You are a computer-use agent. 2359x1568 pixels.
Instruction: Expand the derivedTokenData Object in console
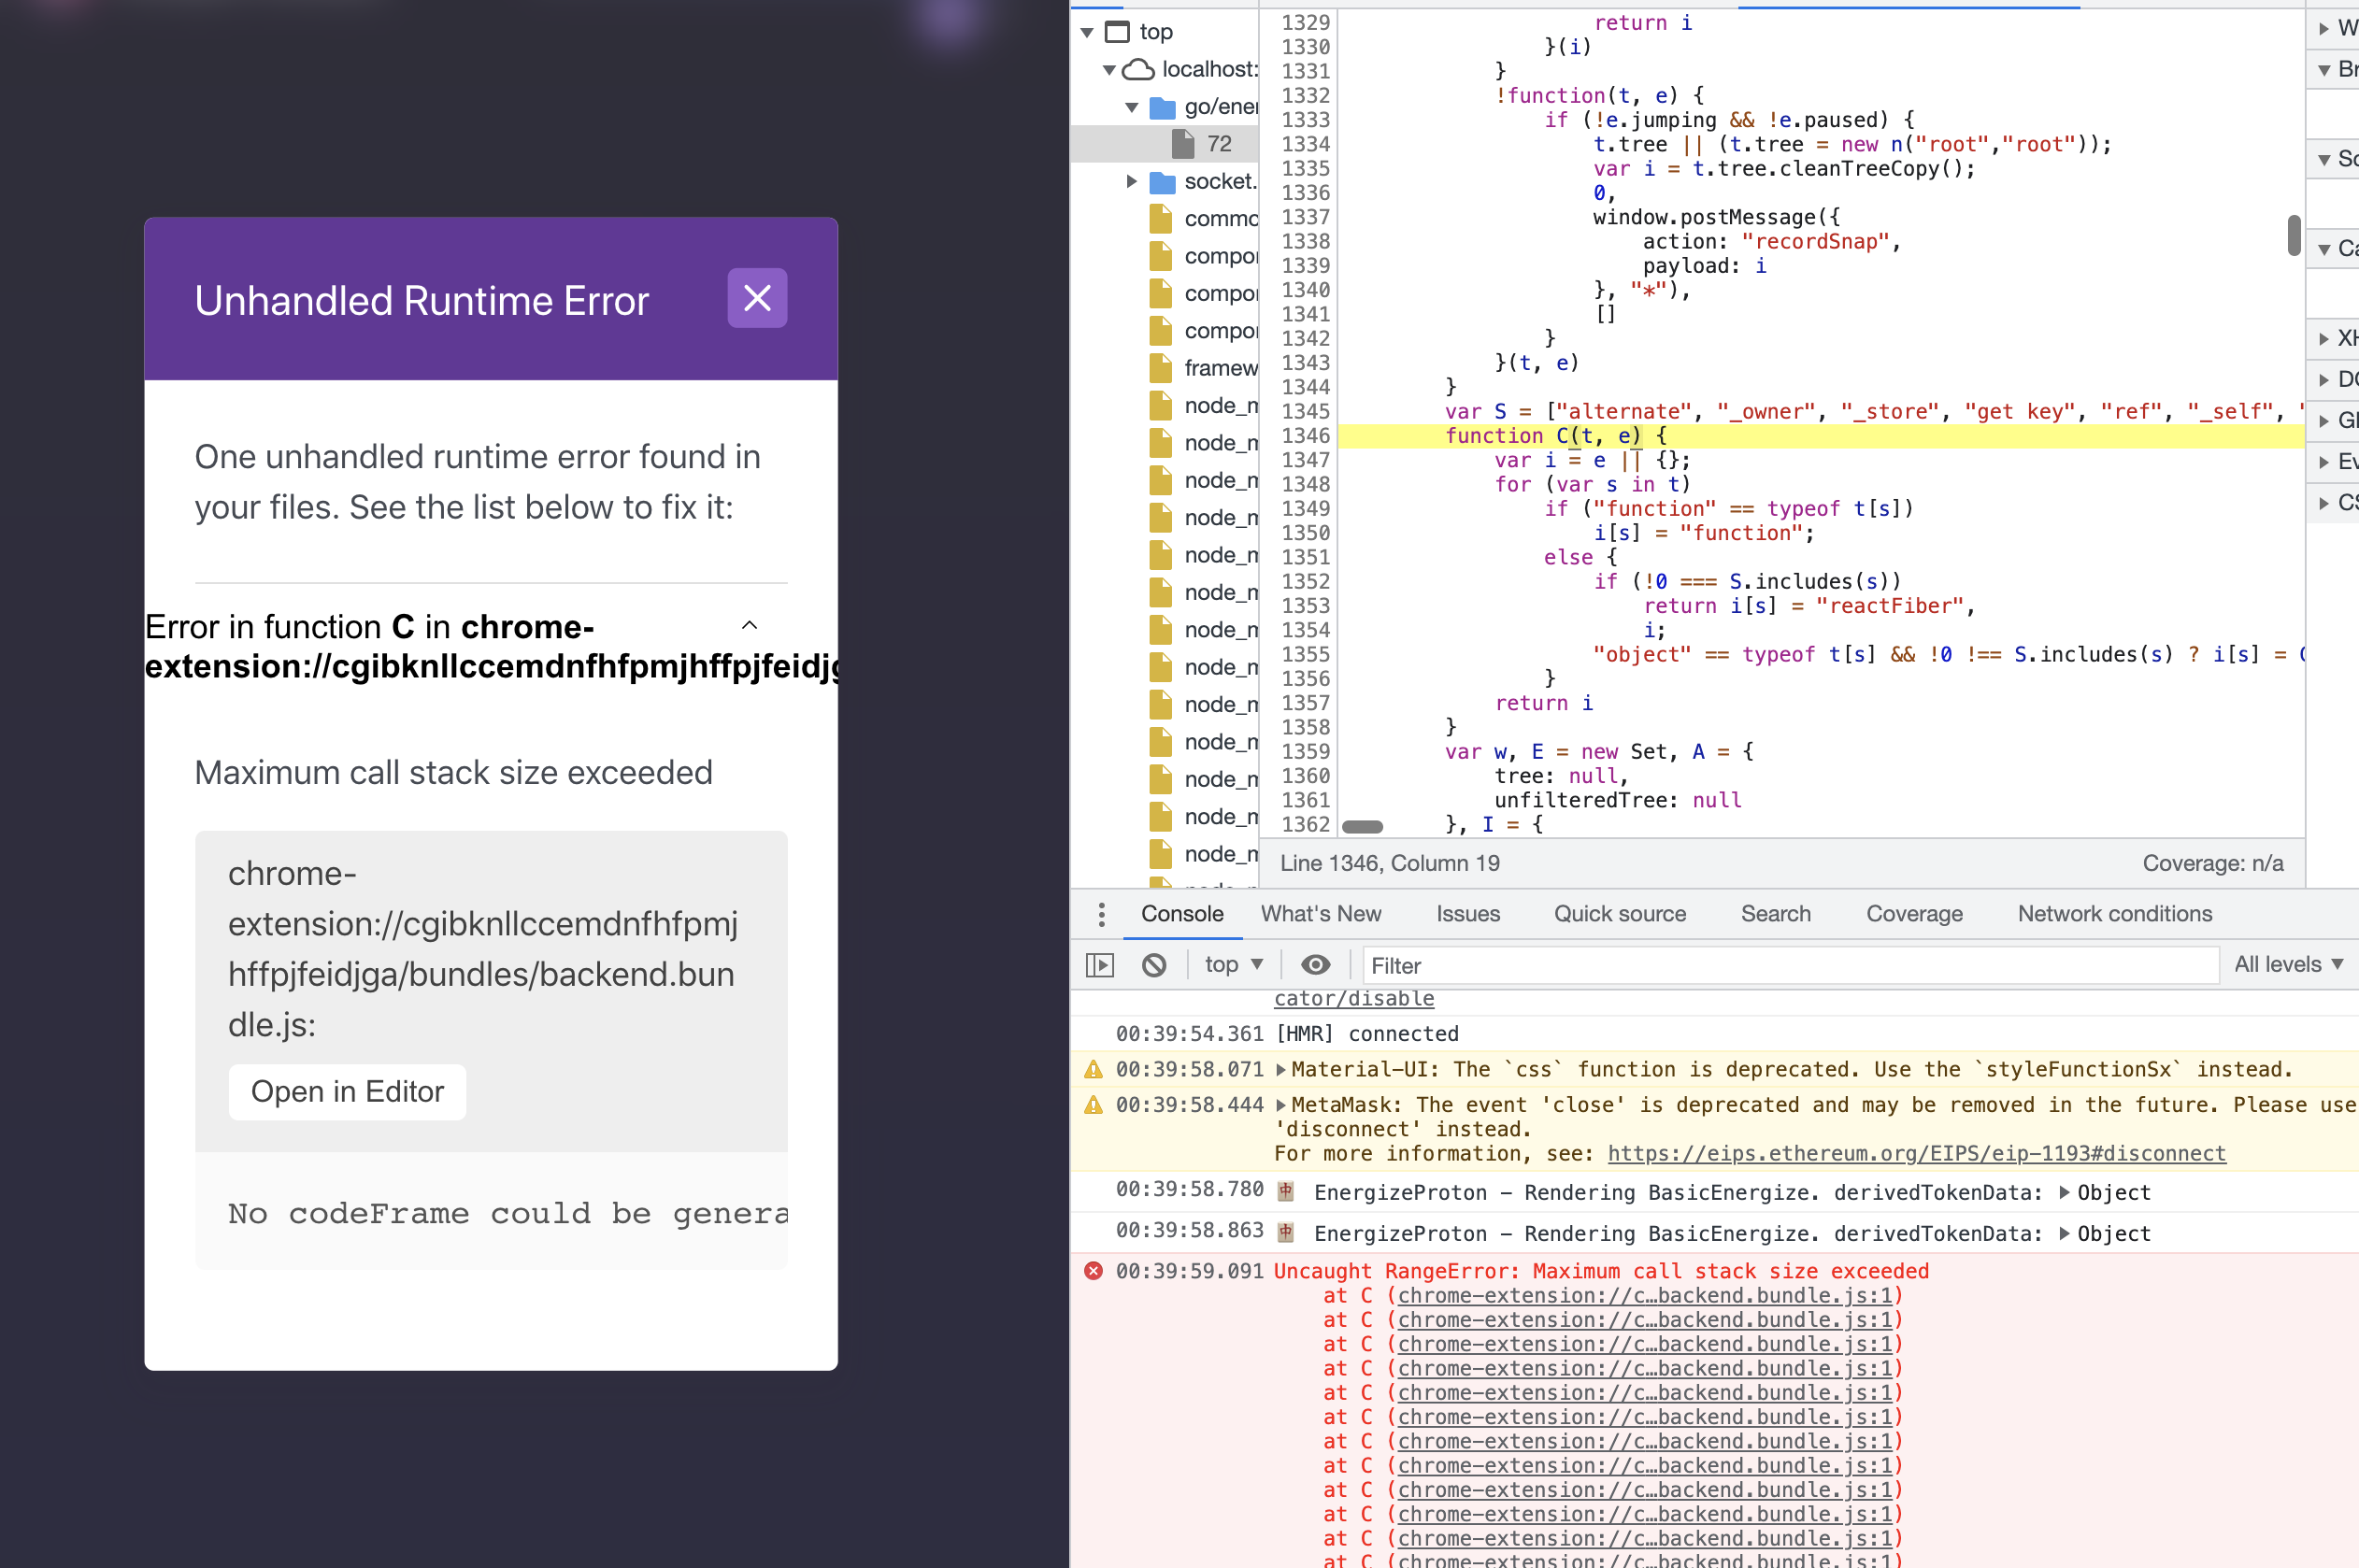(x=2063, y=1192)
